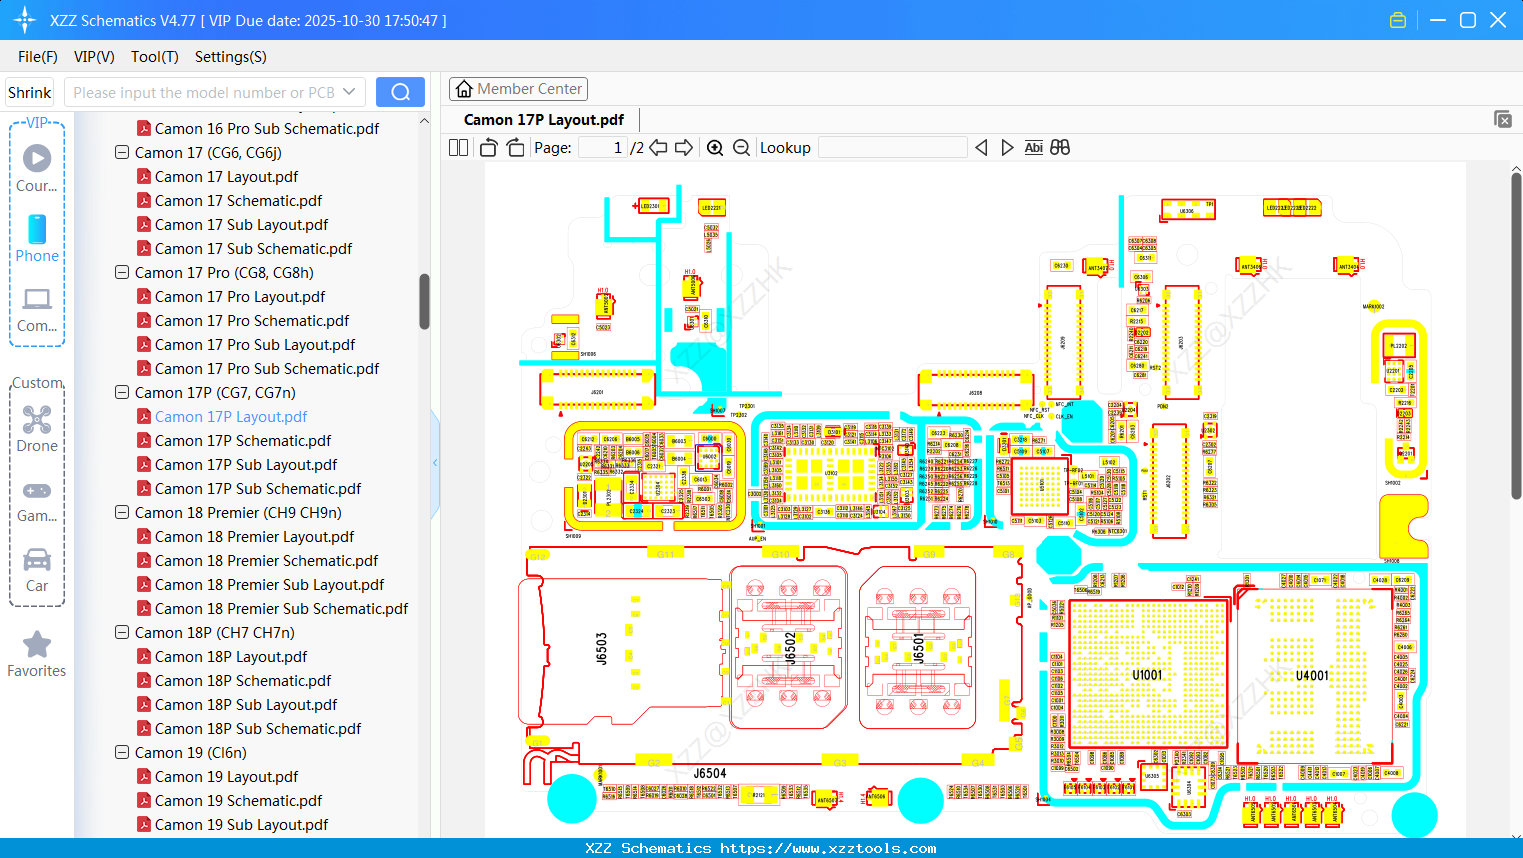Open the xzztools.com link in status bar
The image size is (1523, 858).
click(828, 848)
